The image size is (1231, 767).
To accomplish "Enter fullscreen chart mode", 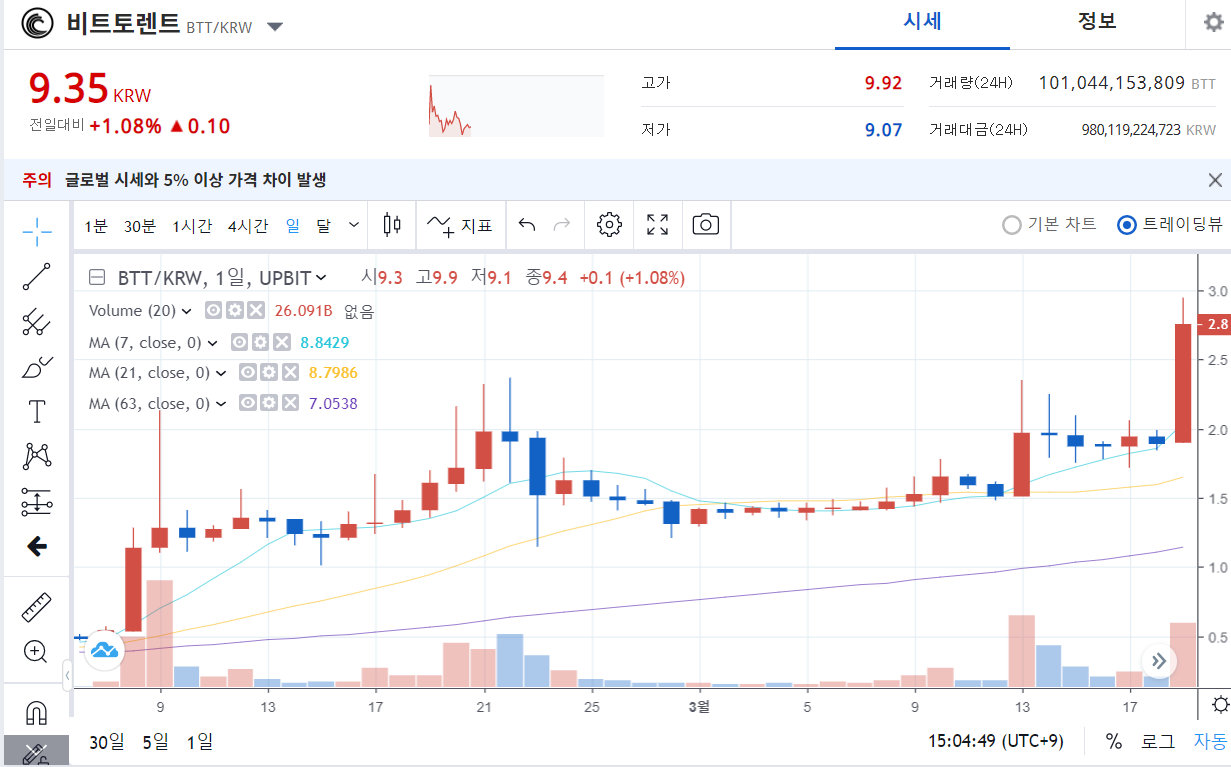I will click(x=657, y=225).
